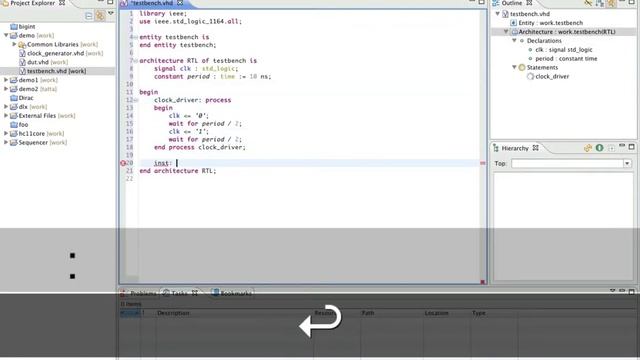Place cursor after 'inst:' on line 20
This screenshot has width=640, height=360.
pos(177,163)
